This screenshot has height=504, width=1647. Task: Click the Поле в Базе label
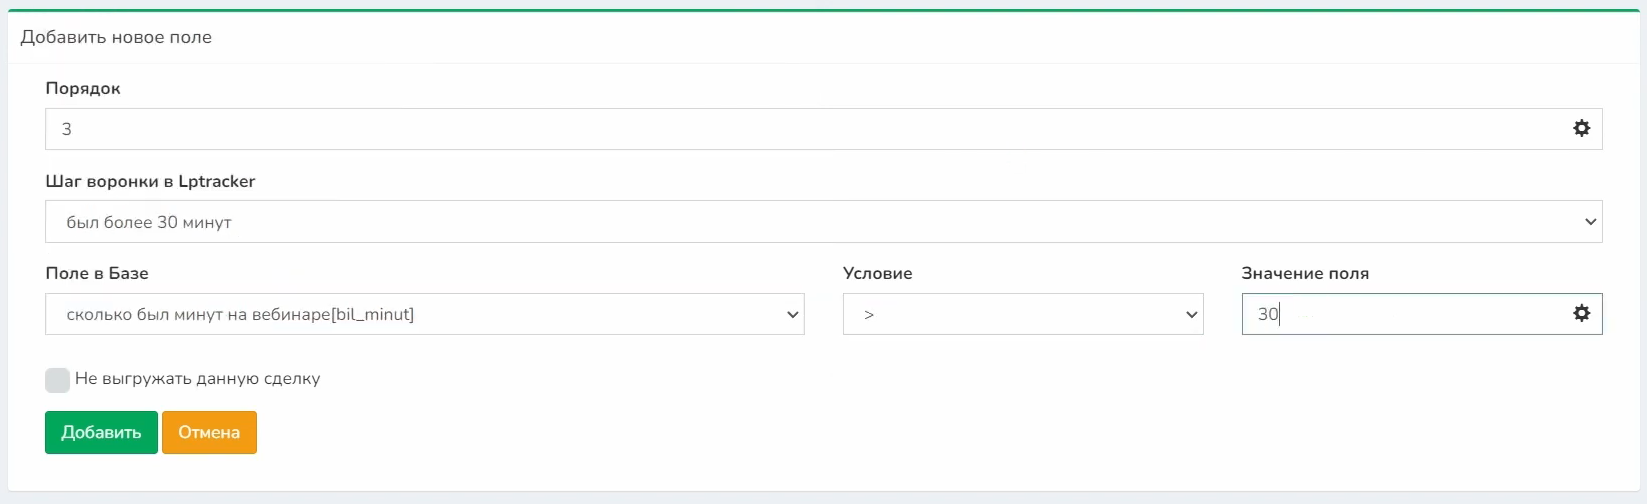pyautogui.click(x=97, y=273)
